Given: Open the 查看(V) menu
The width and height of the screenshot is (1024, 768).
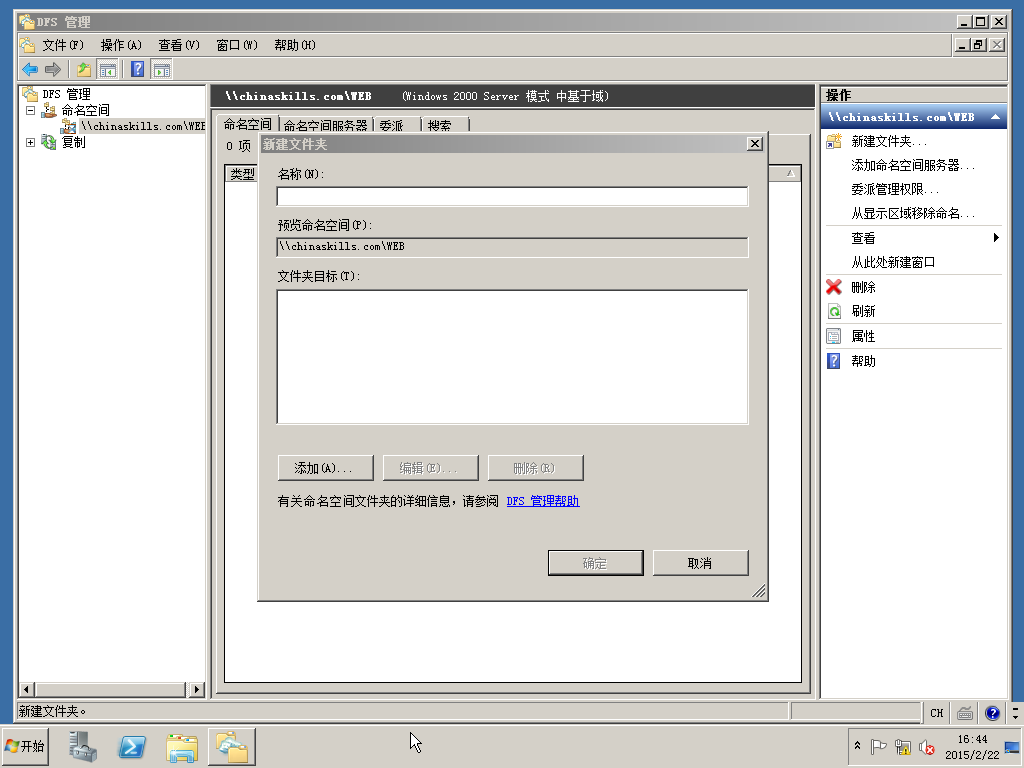Looking at the screenshot, I should pos(178,45).
